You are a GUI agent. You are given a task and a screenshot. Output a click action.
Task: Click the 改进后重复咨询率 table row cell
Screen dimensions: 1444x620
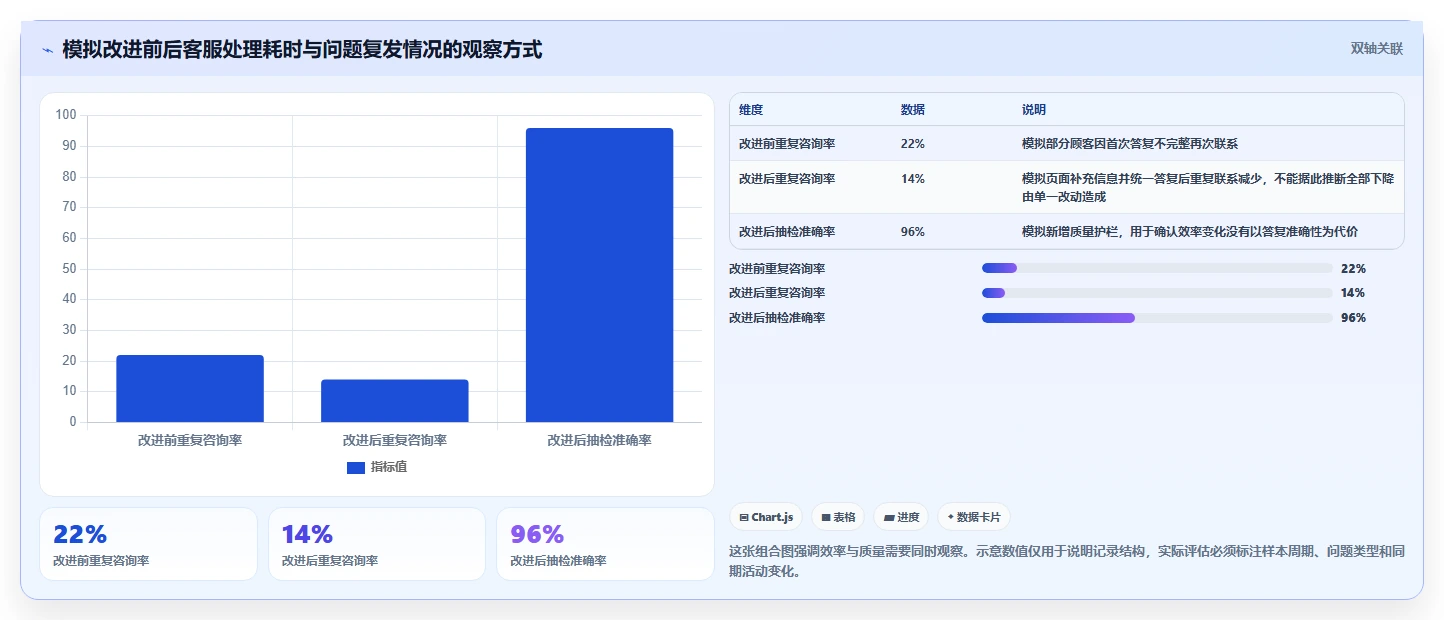point(787,178)
